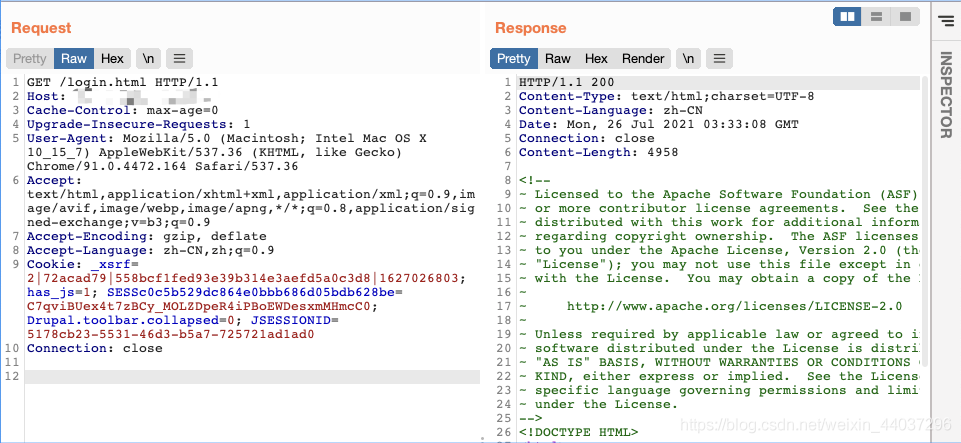Click the 'has_js' cookie name
This screenshot has width=961, height=443.
[x=51, y=292]
